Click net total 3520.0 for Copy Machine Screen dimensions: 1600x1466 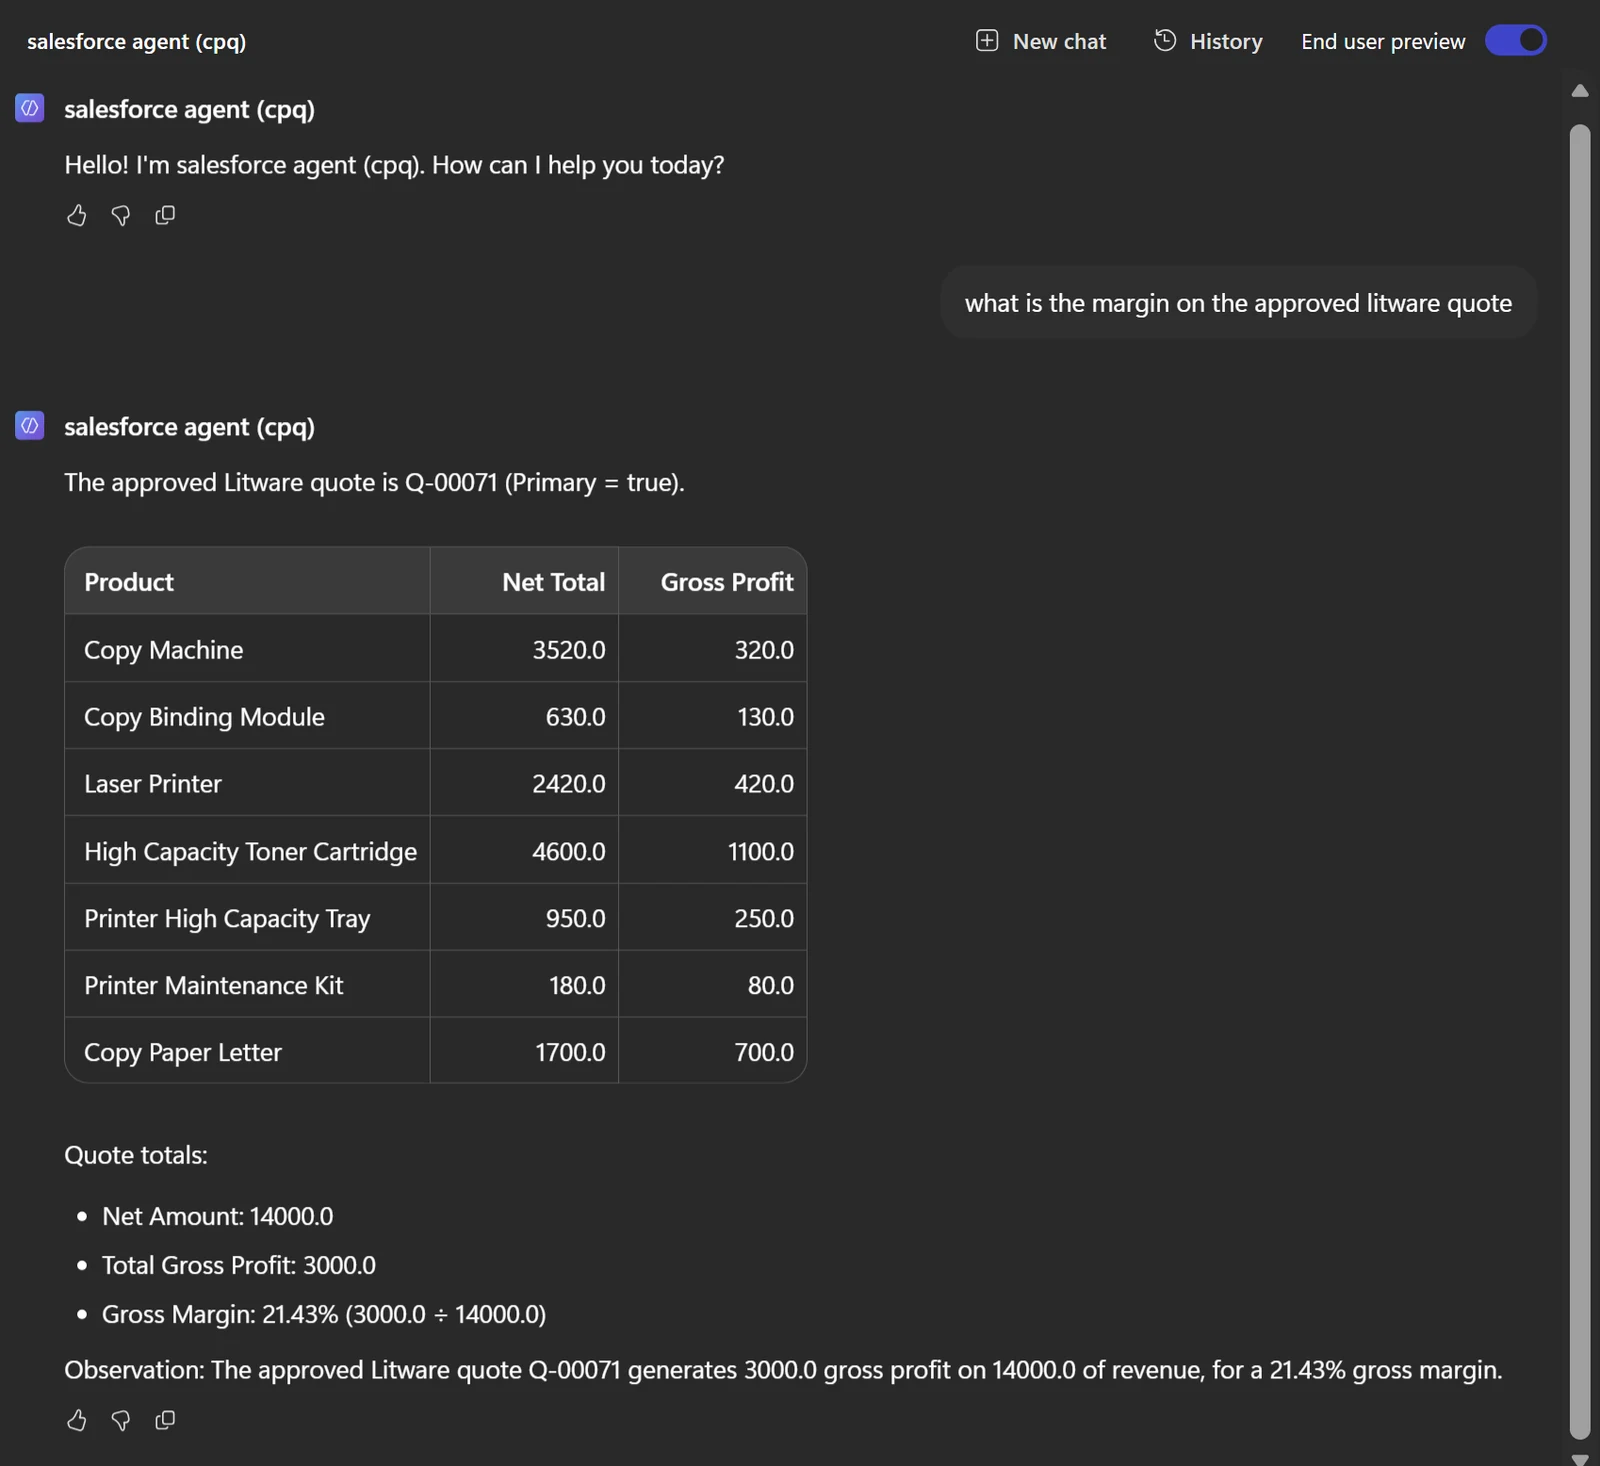pyautogui.click(x=525, y=649)
